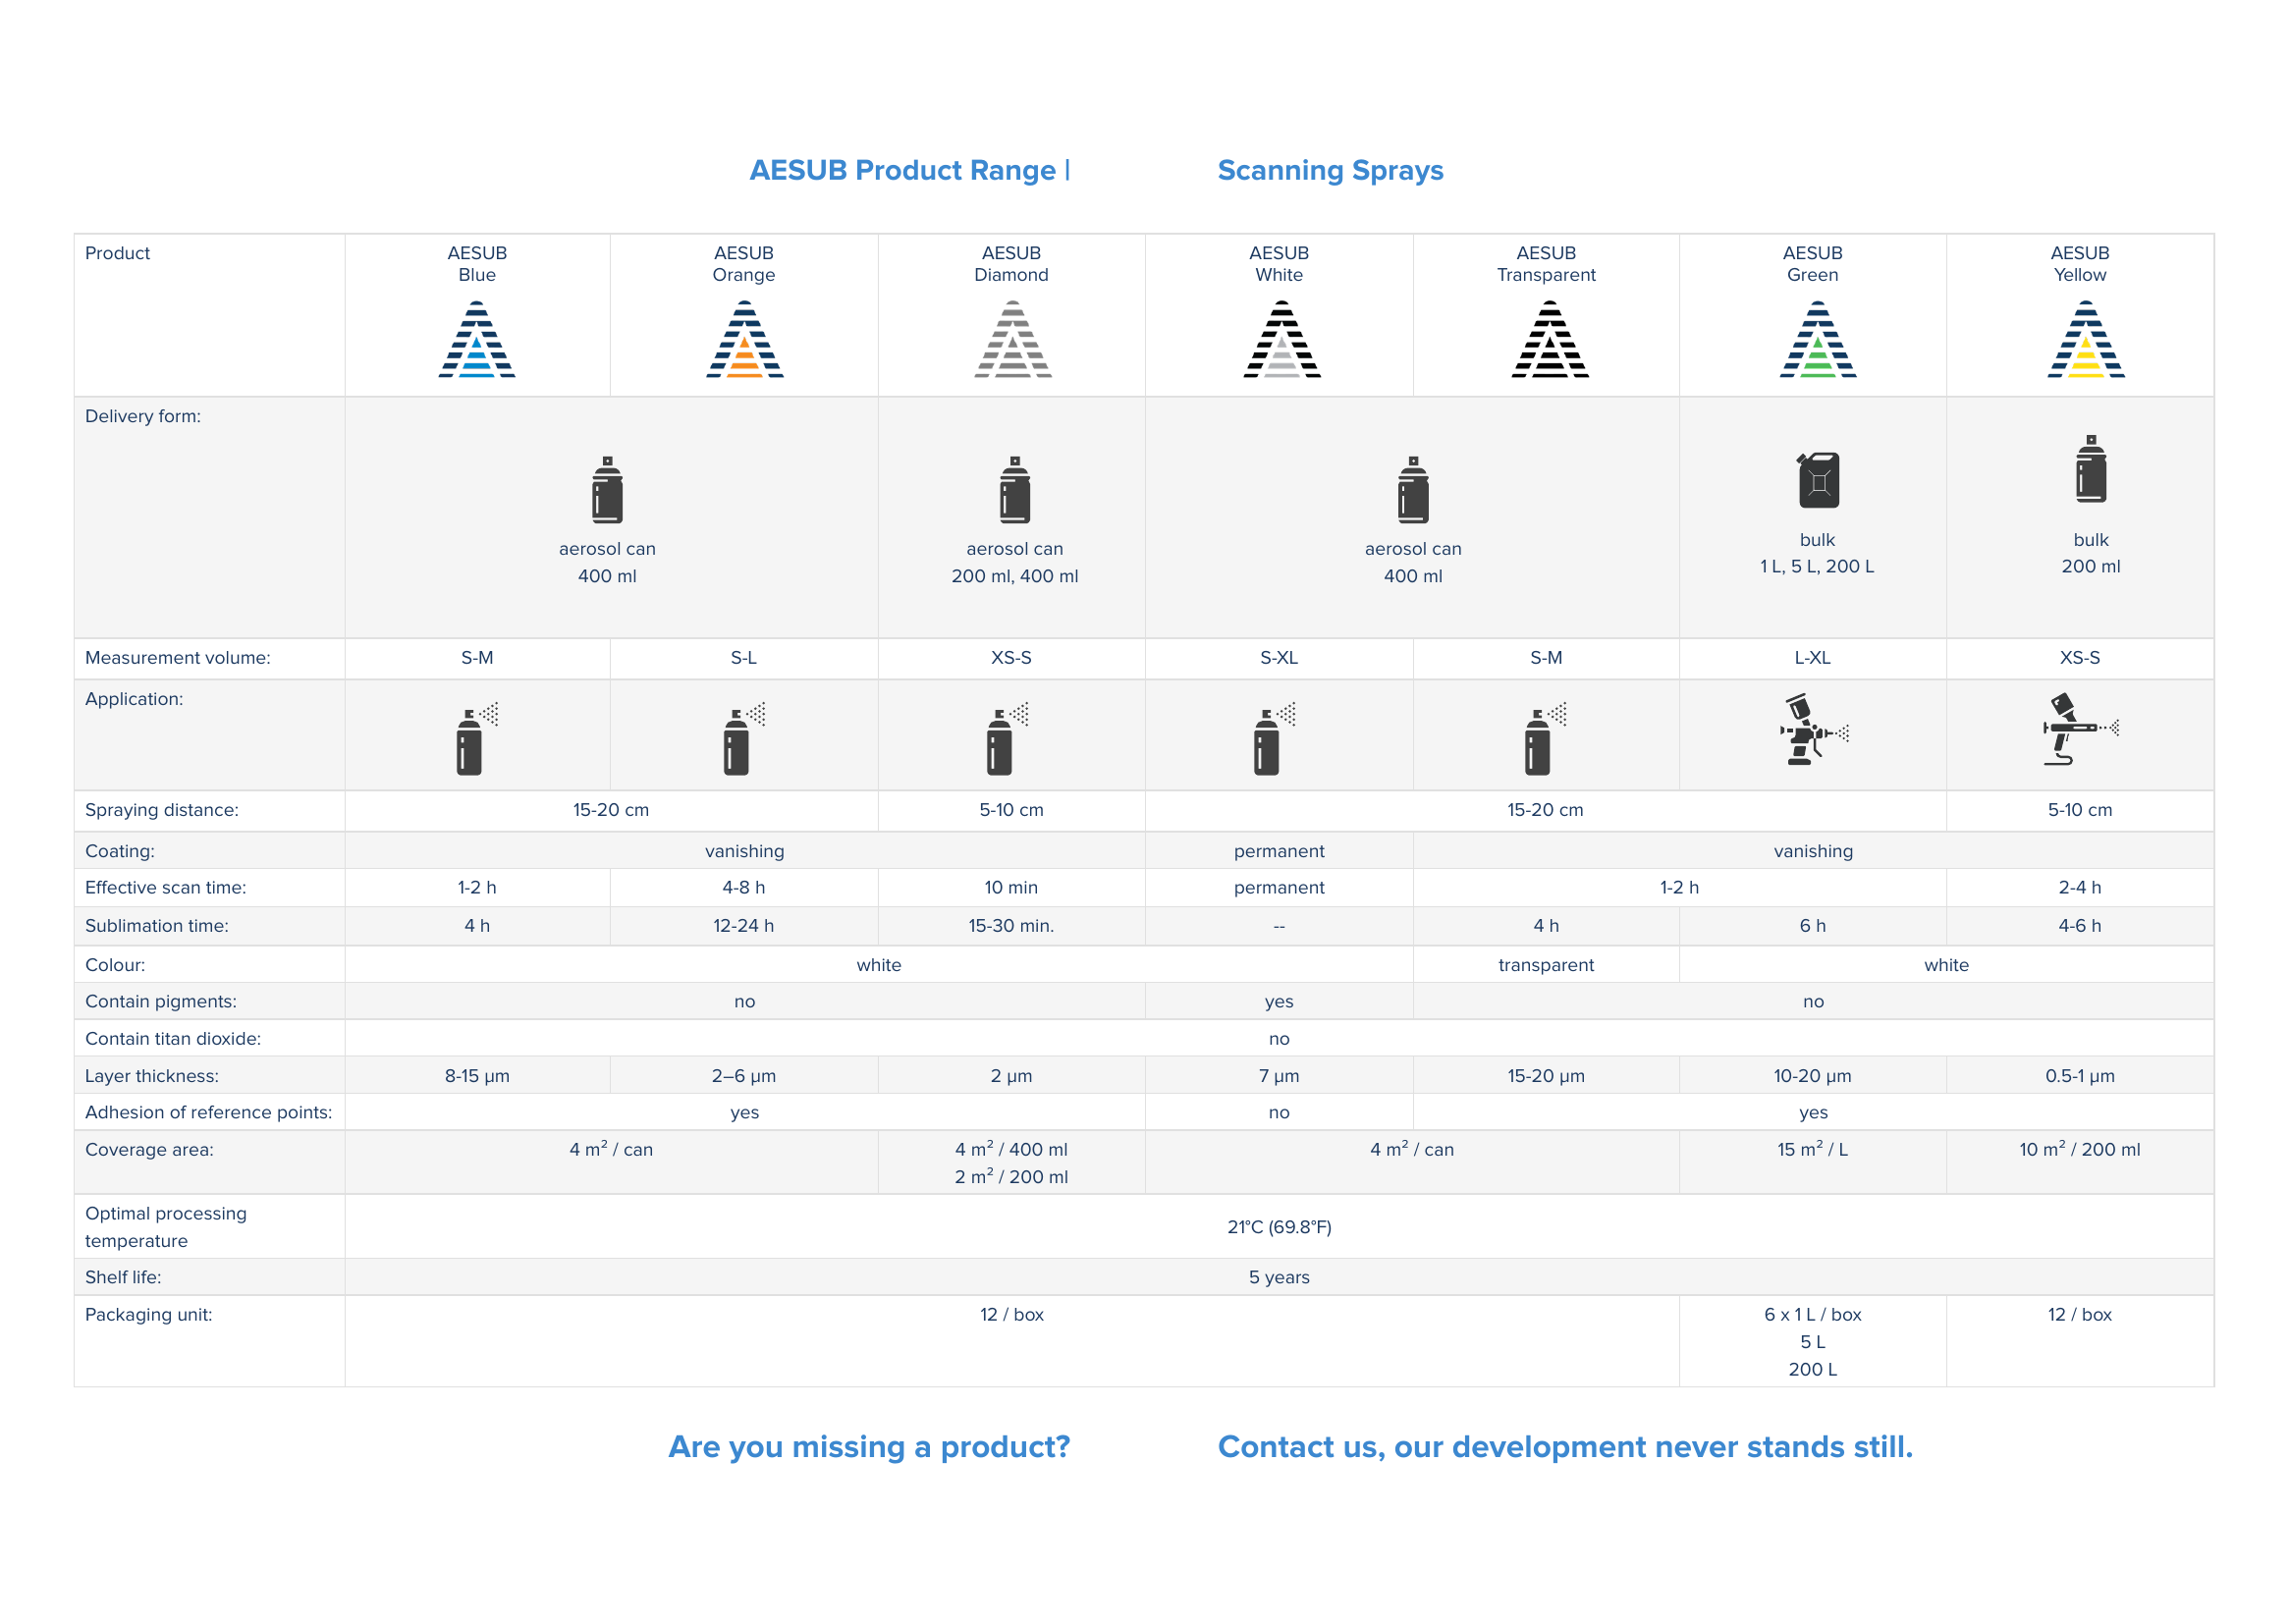Click the AESUB Blue triangle logo
The width and height of the screenshot is (2289, 1624).
[477, 340]
